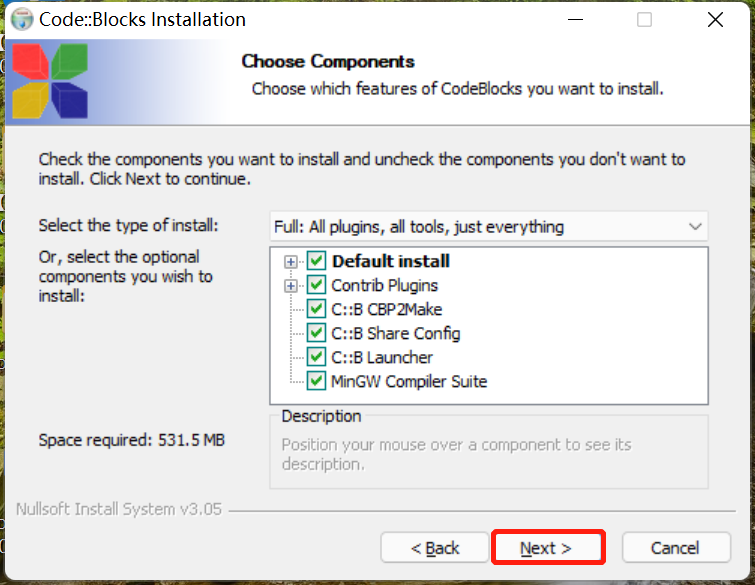Click the Code::Blocks installer title bar icon
Image resolution: width=755 pixels, height=585 pixels.
coord(21,19)
